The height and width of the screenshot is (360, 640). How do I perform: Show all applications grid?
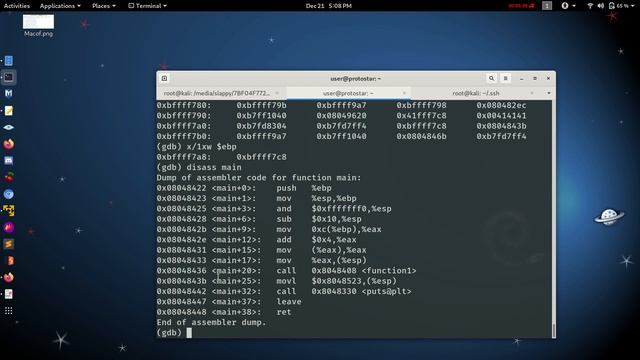[9, 311]
